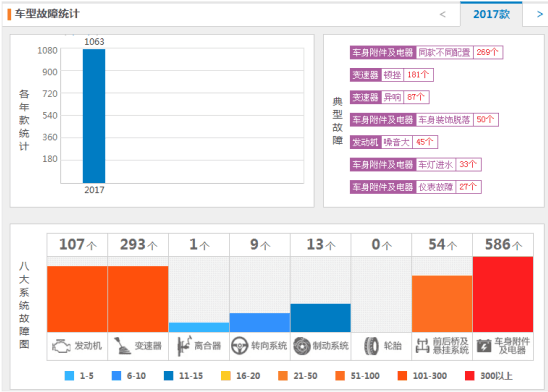
Task: Click the brake disc 制动系统 icon
Action: coord(302,346)
